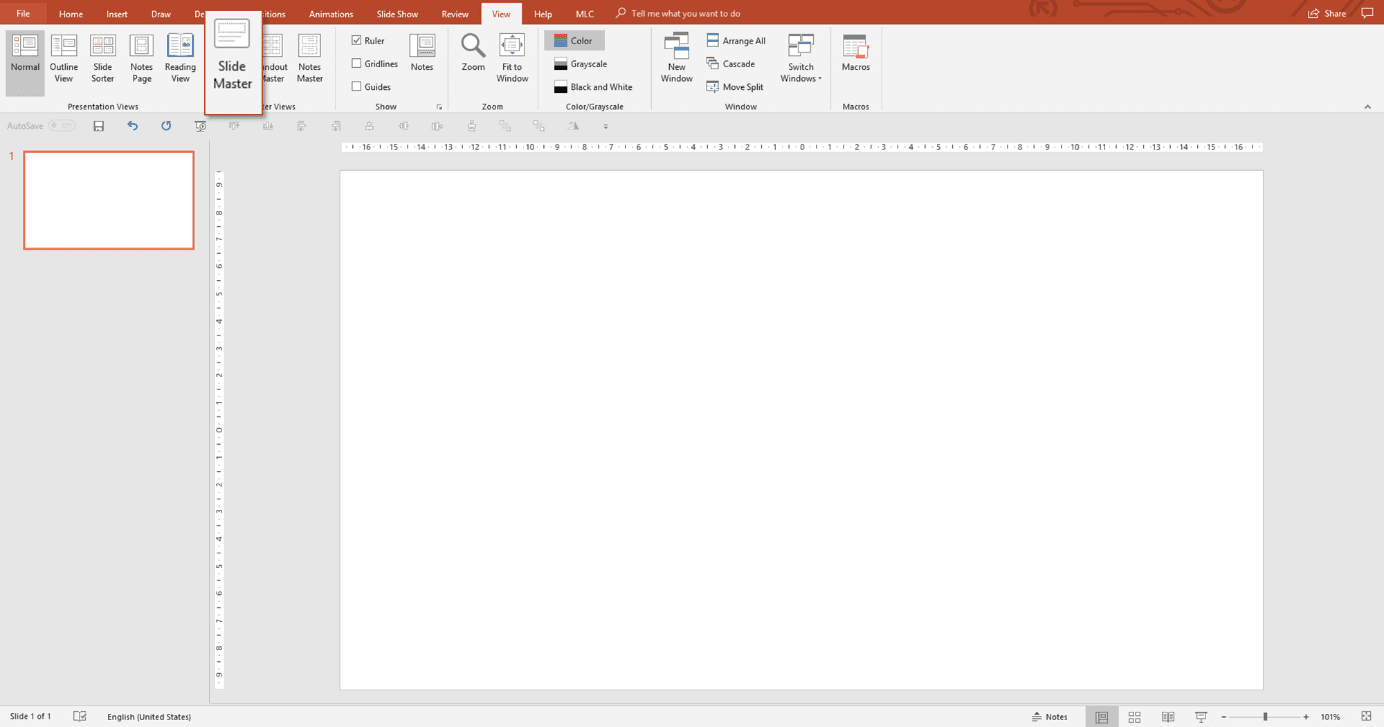Open the Switch Windows dropdown

pyautogui.click(x=800, y=58)
